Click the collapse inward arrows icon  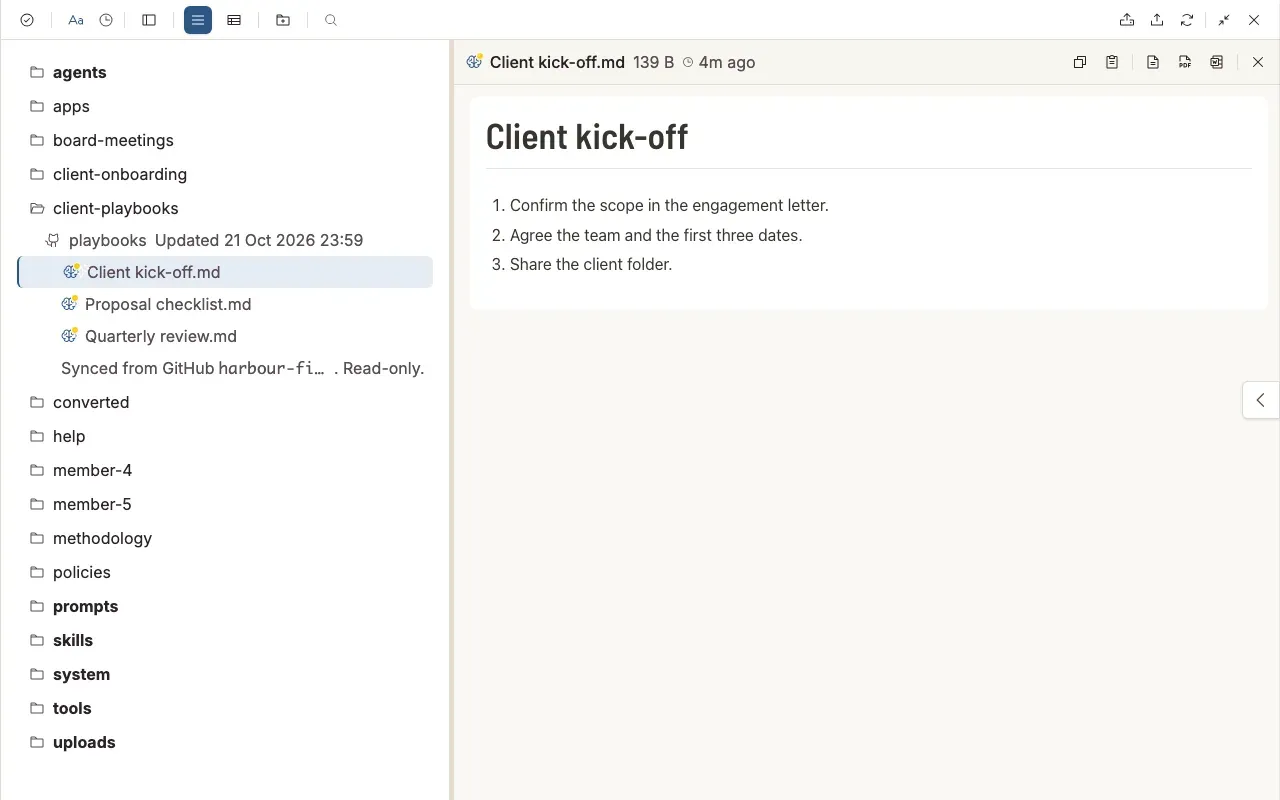pos(1224,20)
